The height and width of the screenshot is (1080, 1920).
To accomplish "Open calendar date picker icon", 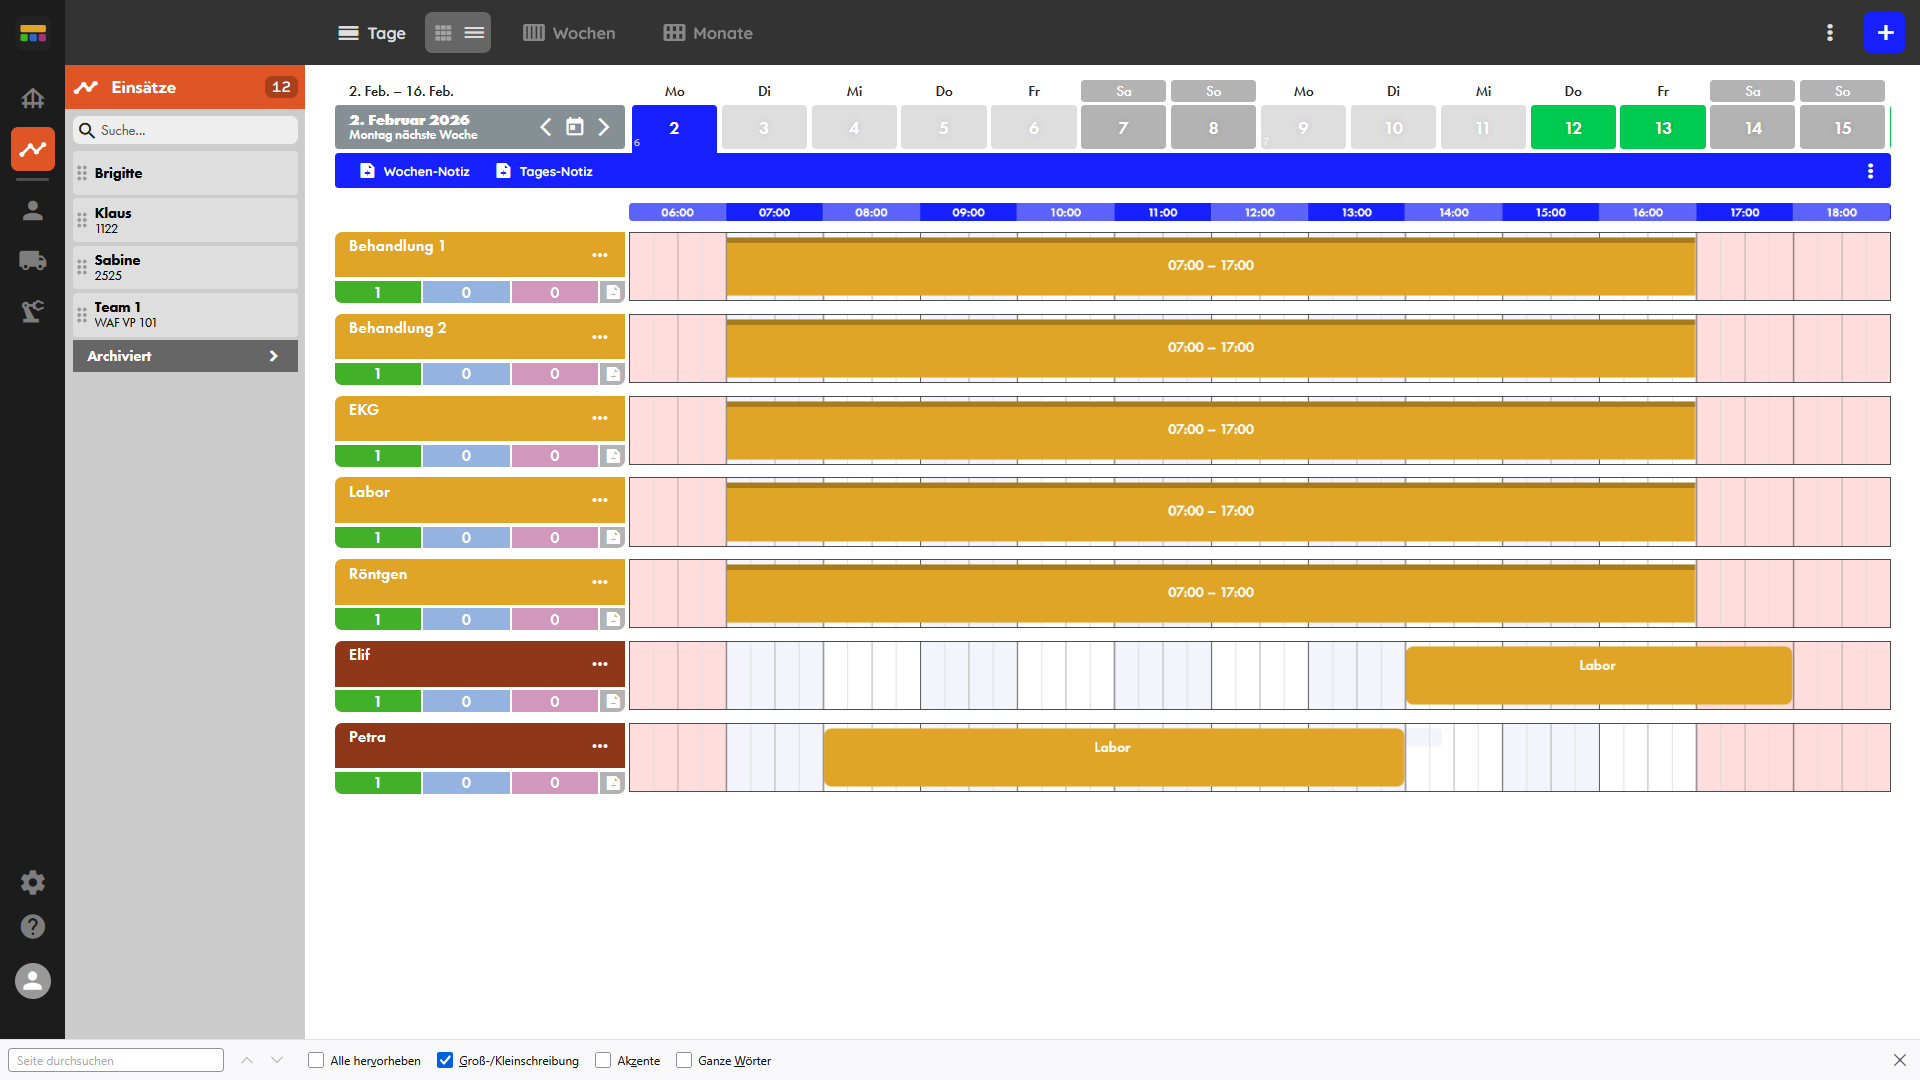I will coord(575,127).
